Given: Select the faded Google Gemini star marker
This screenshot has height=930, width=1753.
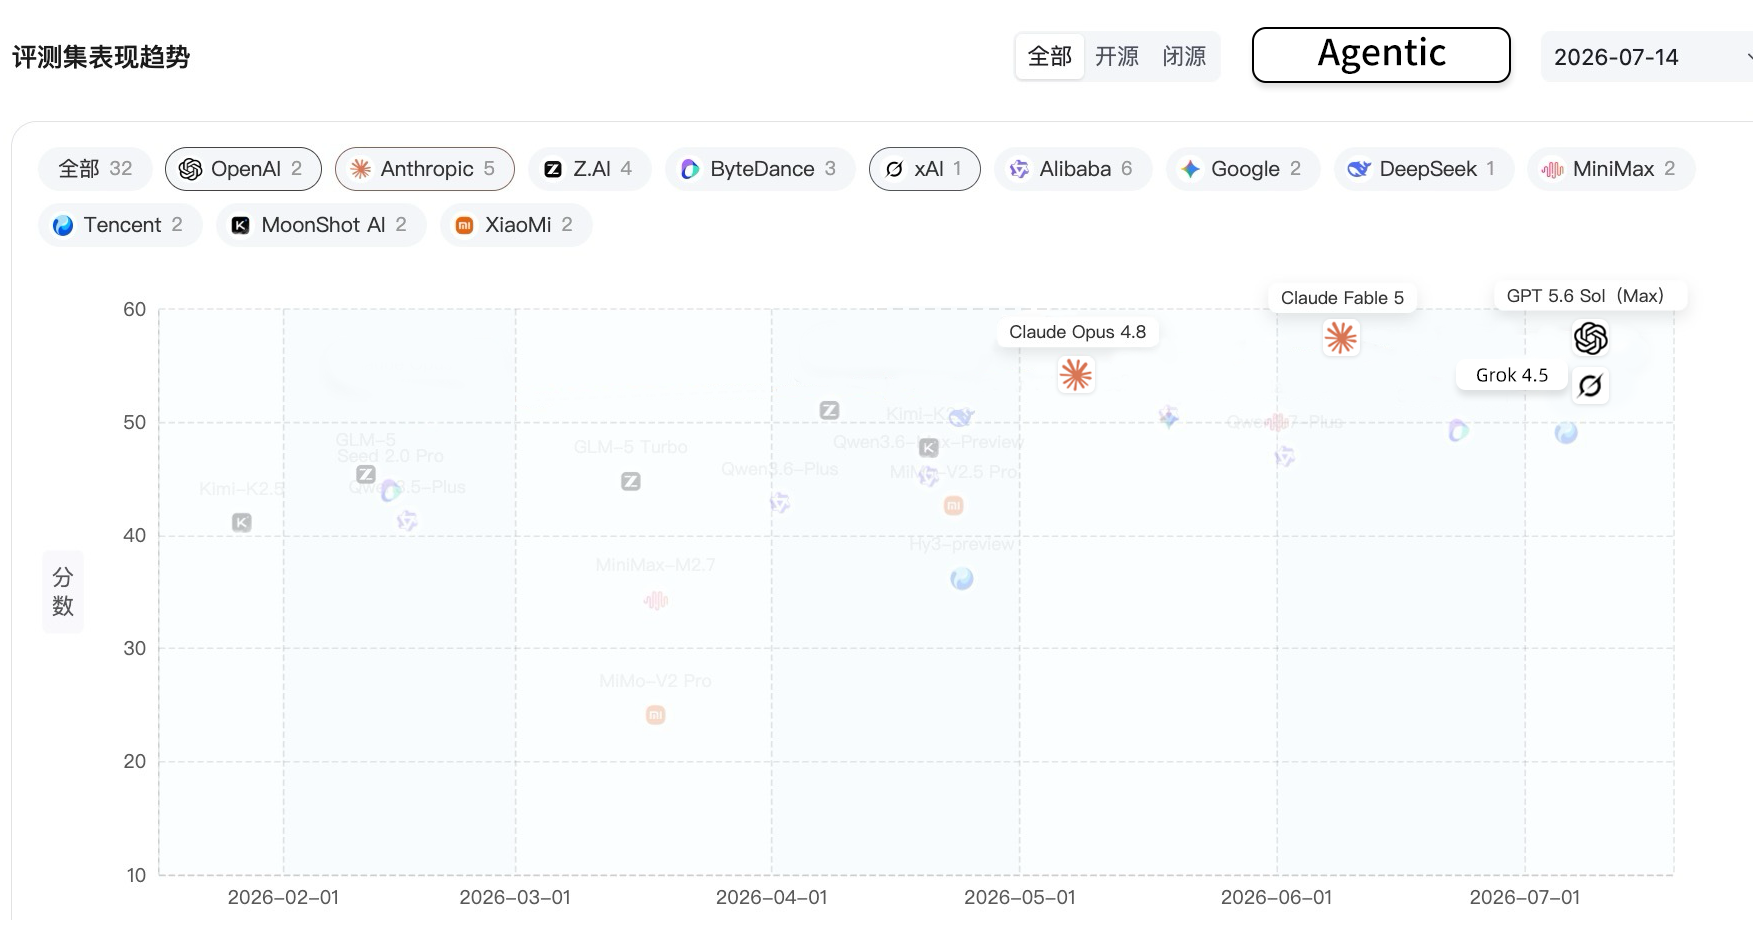Looking at the screenshot, I should (1168, 416).
